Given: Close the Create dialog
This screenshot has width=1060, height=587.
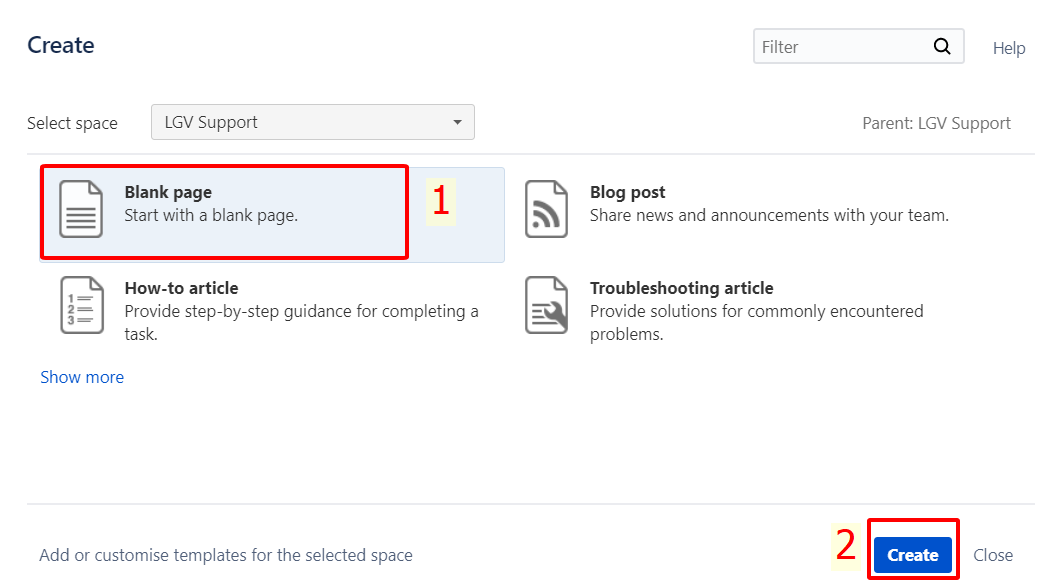Looking at the screenshot, I should click(993, 555).
